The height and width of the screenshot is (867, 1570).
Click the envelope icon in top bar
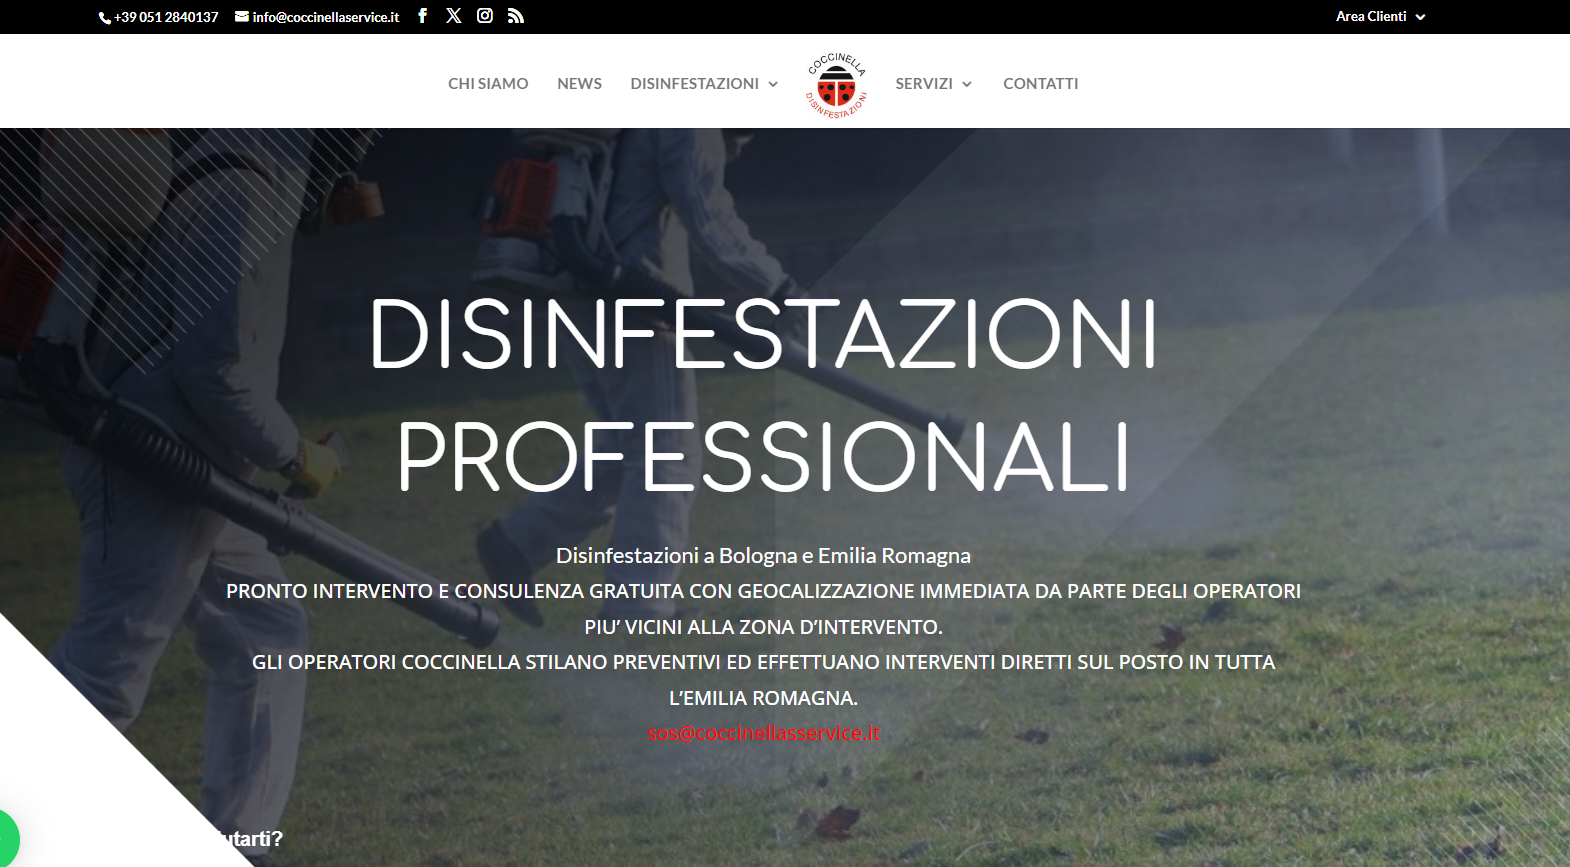pos(242,17)
